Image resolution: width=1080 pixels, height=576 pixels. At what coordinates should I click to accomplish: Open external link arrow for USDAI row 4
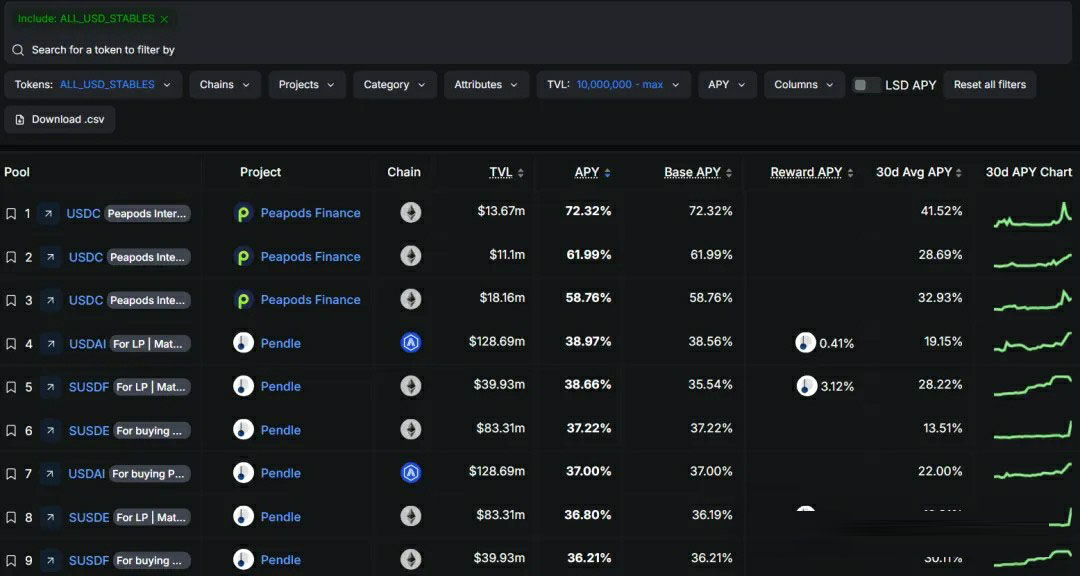[50, 344]
